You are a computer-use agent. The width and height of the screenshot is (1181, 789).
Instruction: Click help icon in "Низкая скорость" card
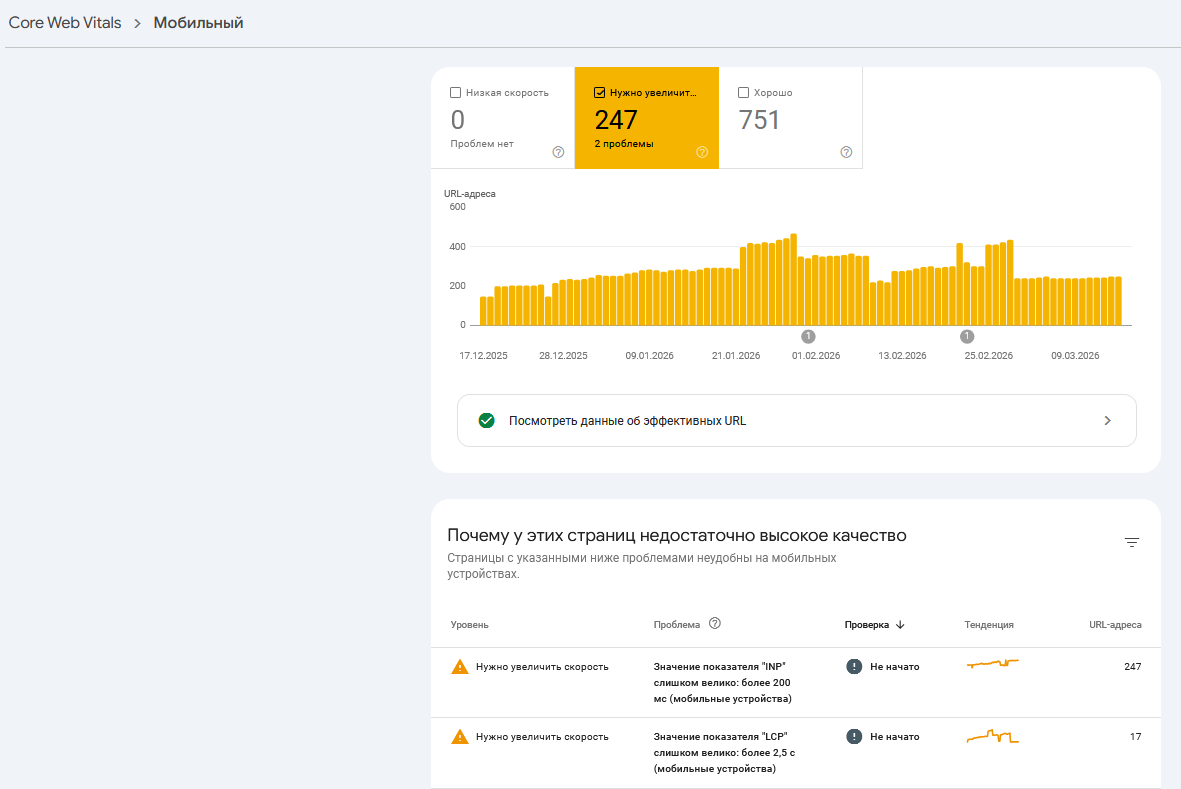pyautogui.click(x=558, y=152)
